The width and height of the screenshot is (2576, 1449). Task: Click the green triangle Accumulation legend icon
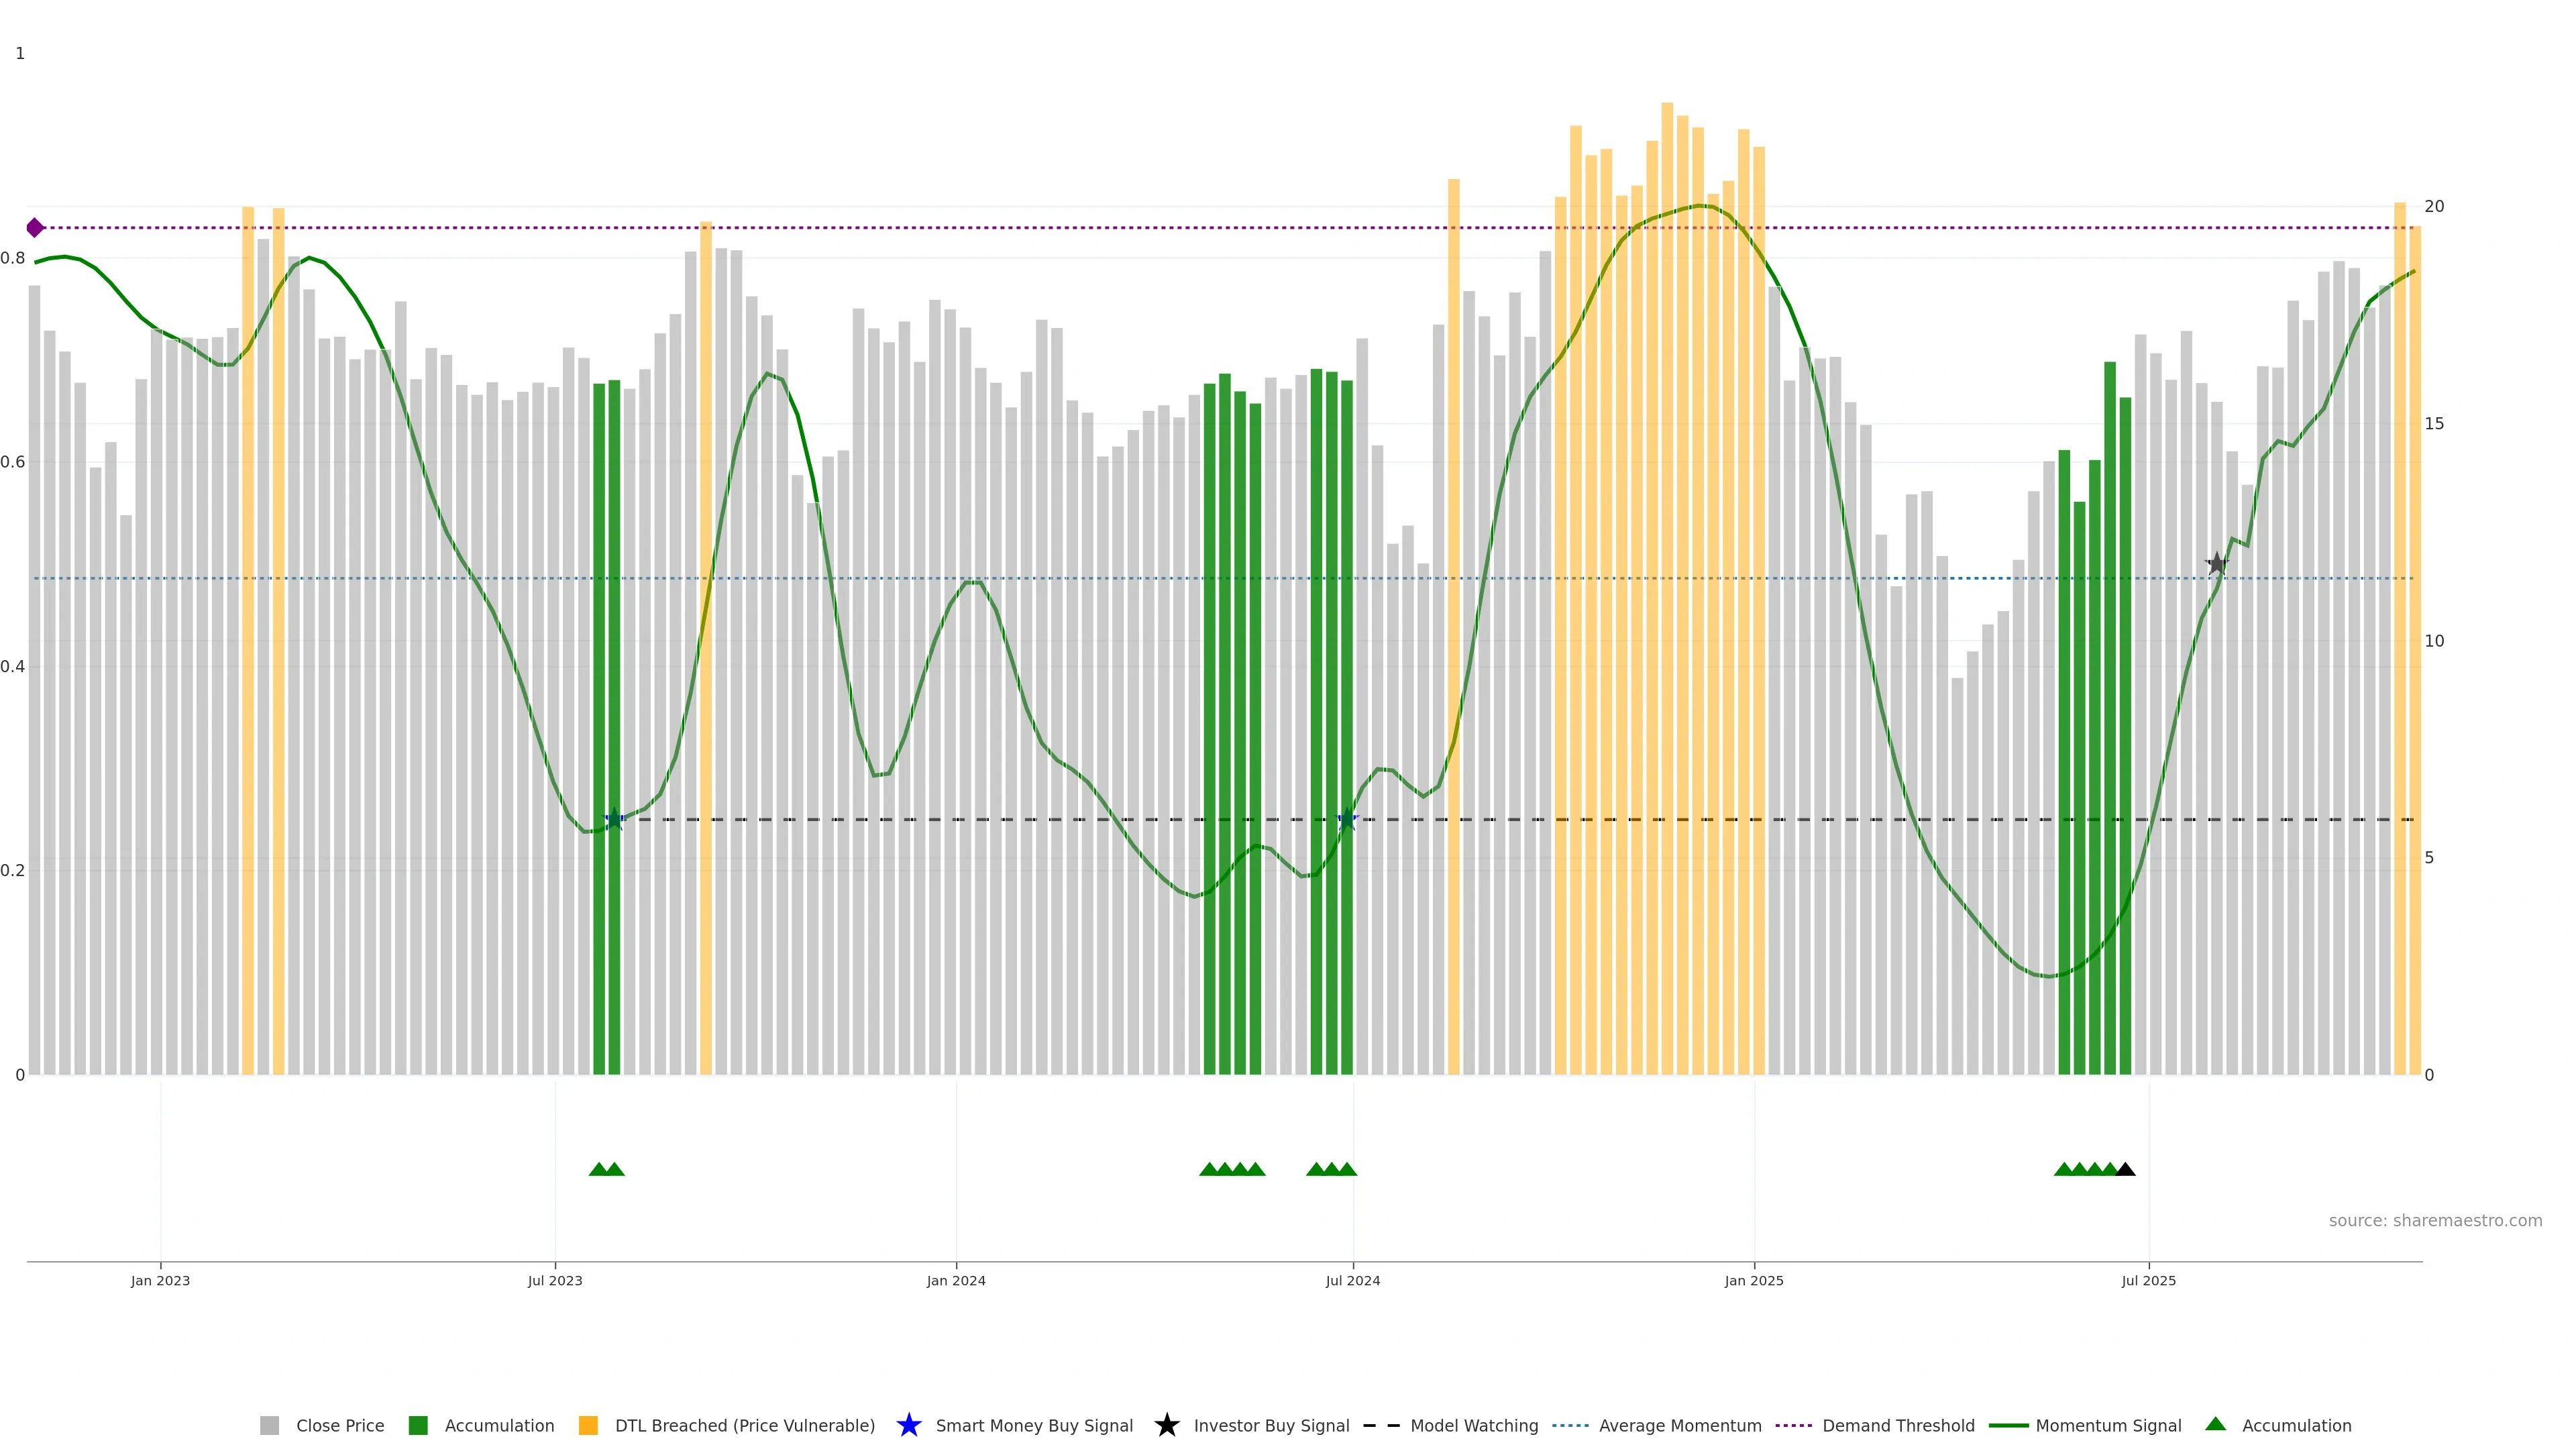pyautogui.click(x=2215, y=1424)
